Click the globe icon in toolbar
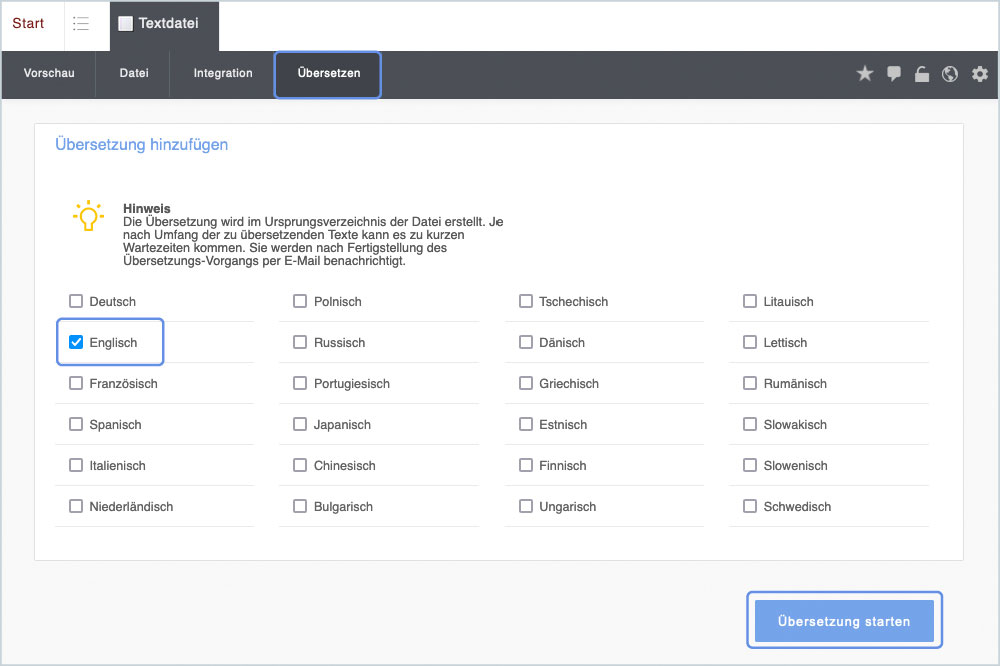Screen dimensions: 1000x666 (950, 74)
